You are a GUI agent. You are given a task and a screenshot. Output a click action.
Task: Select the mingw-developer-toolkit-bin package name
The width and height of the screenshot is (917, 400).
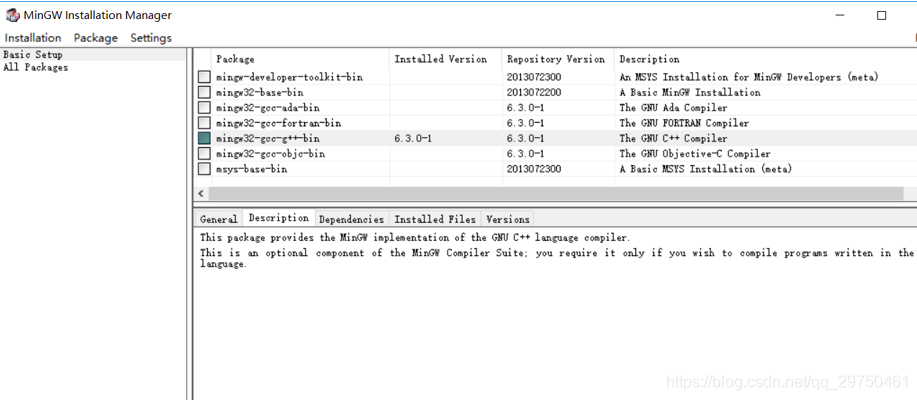click(289, 77)
